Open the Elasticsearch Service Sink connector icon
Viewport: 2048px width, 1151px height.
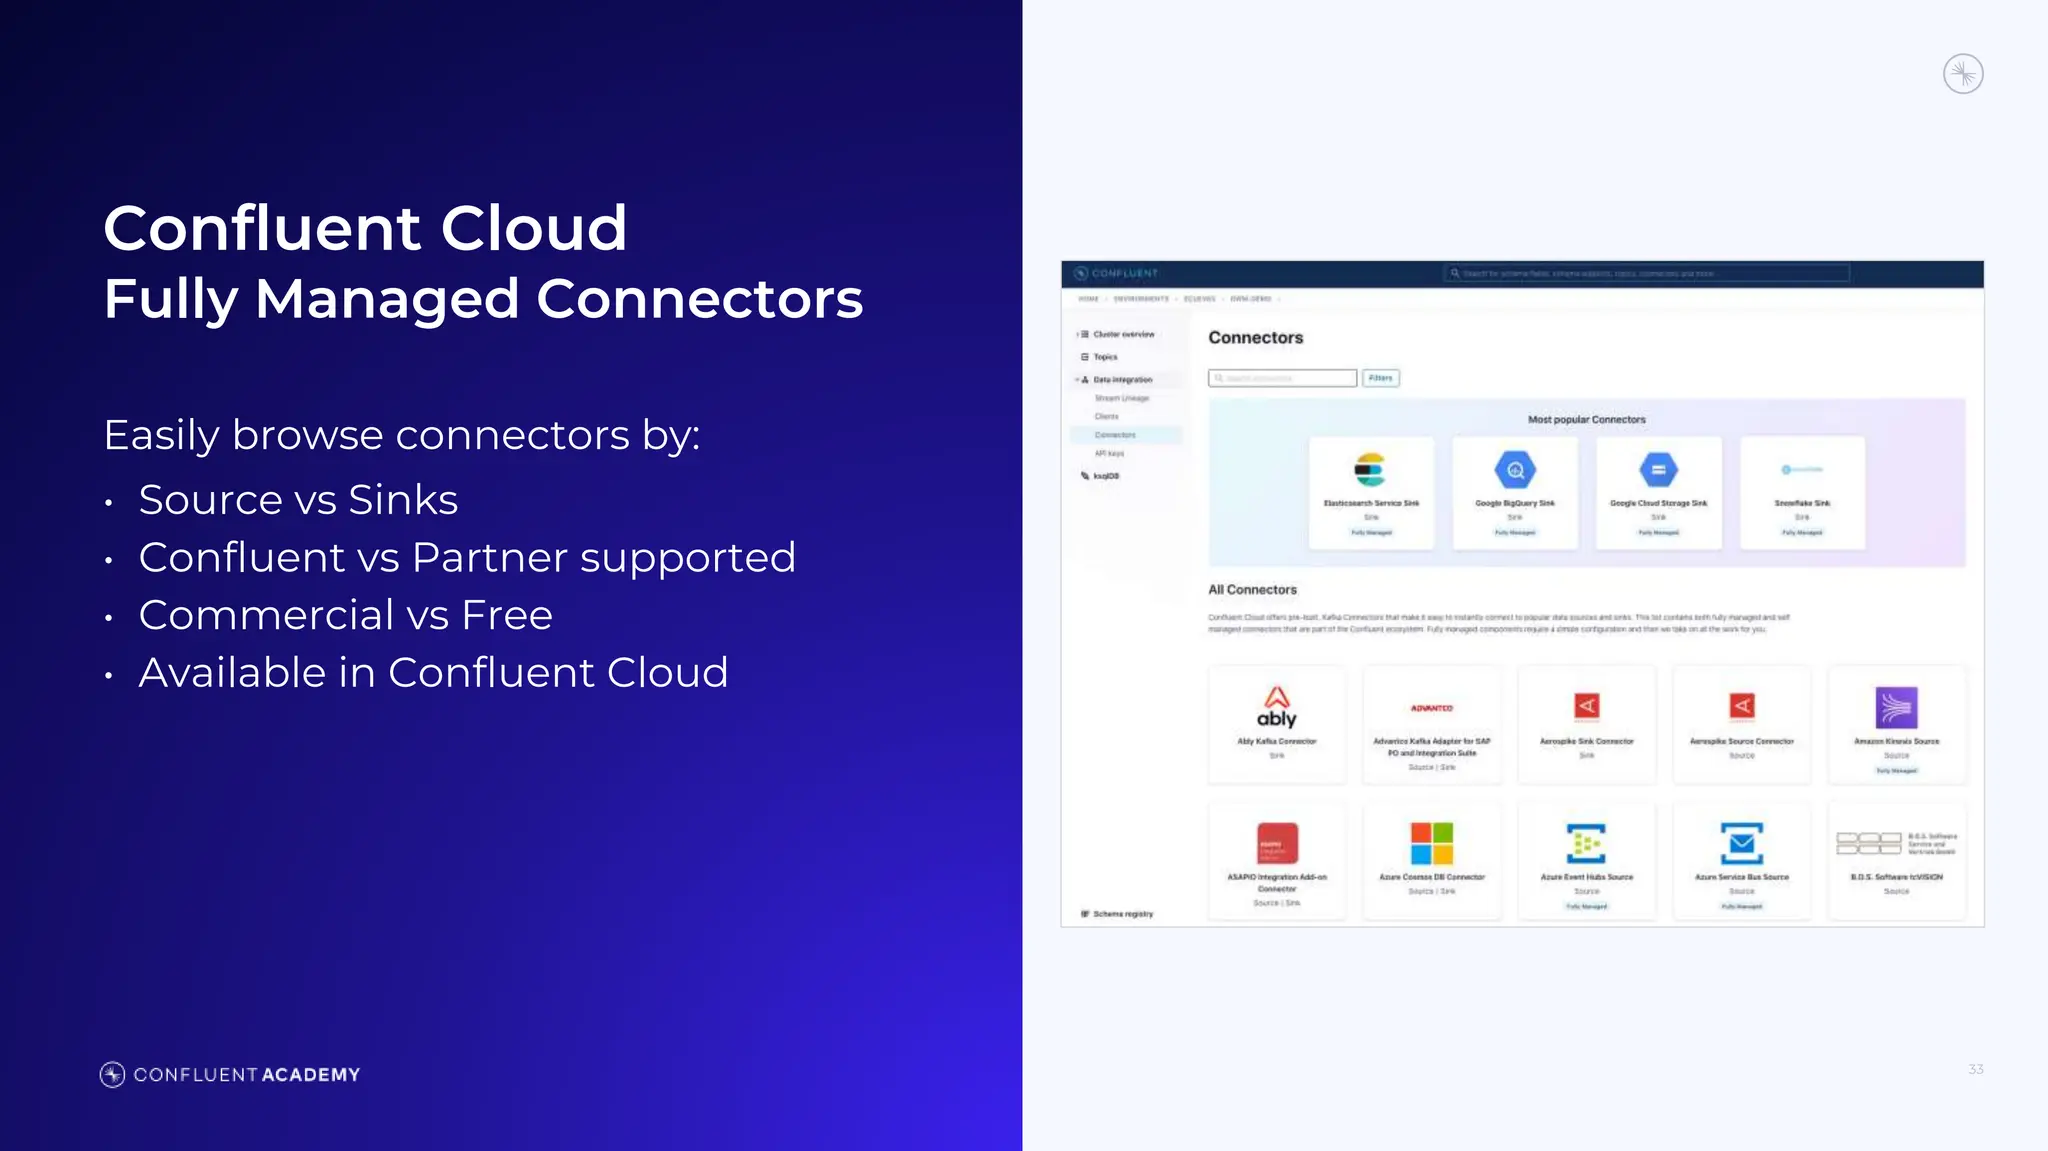[x=1370, y=469]
